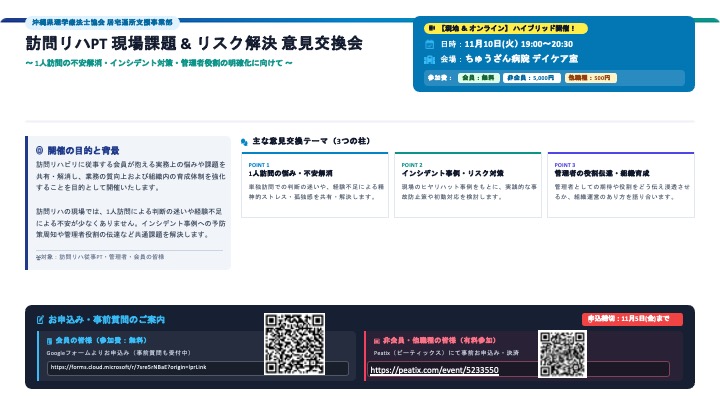Click the icon beside 非会員・他職種の皆様
720x405 pixels.
377,341
